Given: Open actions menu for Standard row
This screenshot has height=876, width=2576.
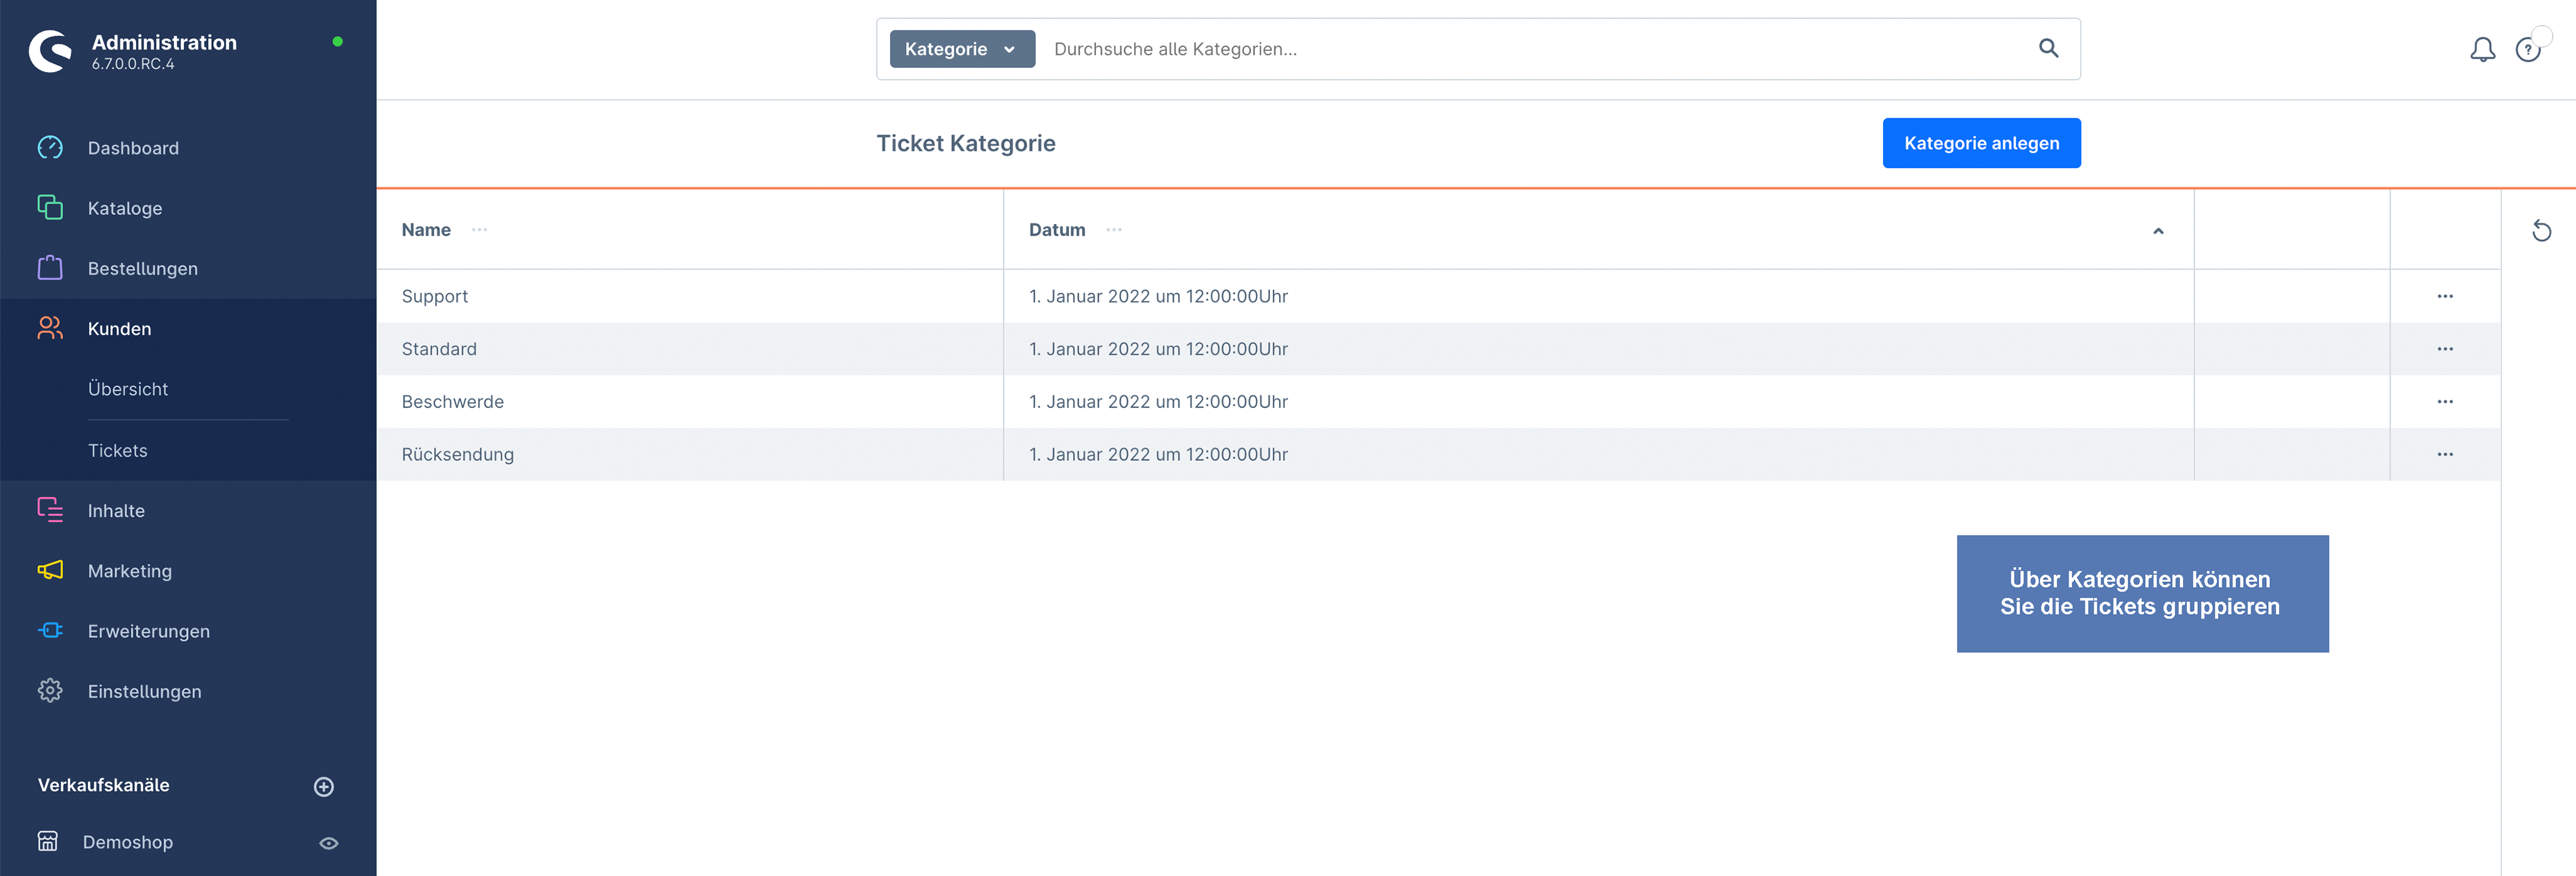Looking at the screenshot, I should [2445, 349].
